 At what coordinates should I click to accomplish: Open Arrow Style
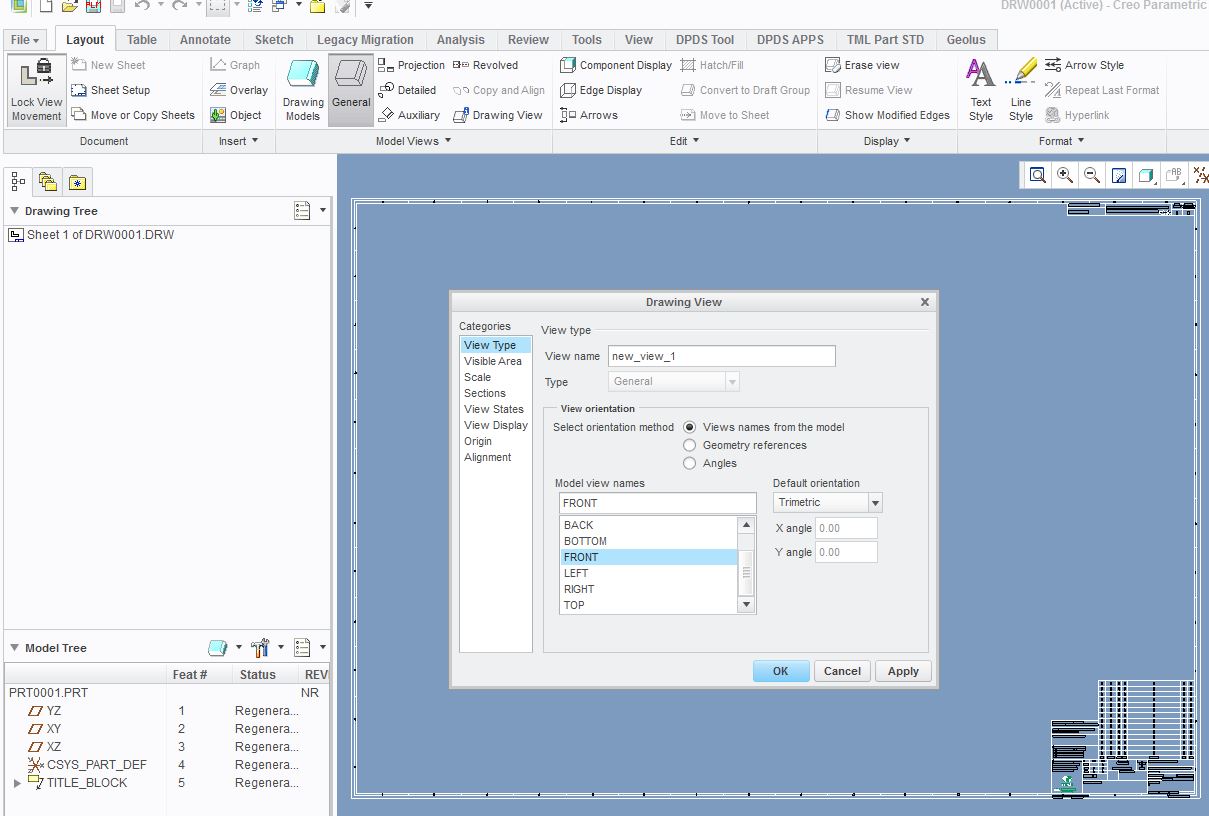[1085, 65]
